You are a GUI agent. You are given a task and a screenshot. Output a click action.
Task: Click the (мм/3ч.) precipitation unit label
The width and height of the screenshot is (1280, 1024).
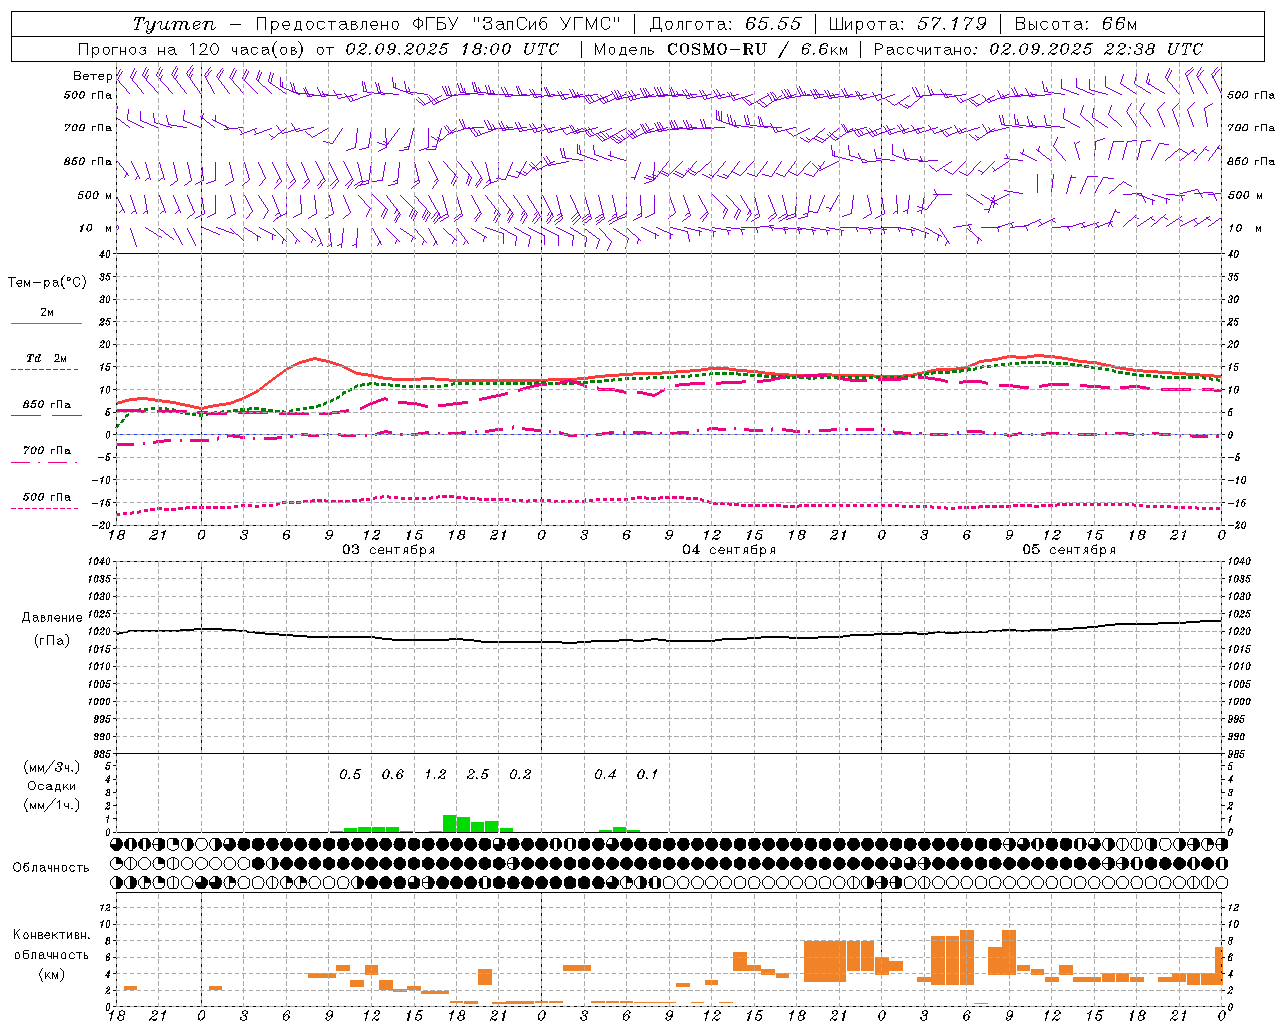(52, 767)
